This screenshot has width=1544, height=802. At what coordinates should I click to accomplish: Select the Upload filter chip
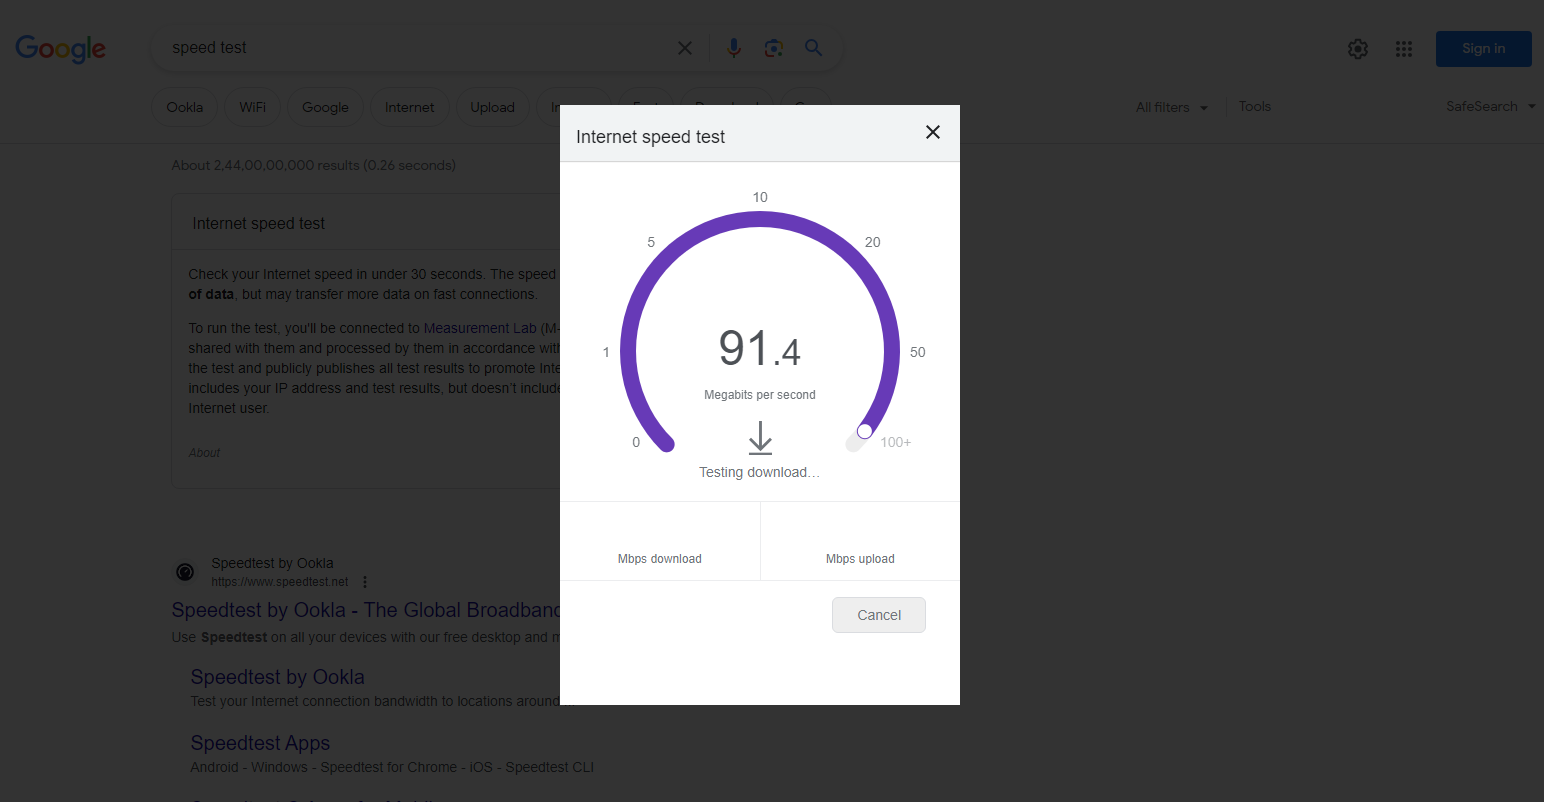coord(493,107)
